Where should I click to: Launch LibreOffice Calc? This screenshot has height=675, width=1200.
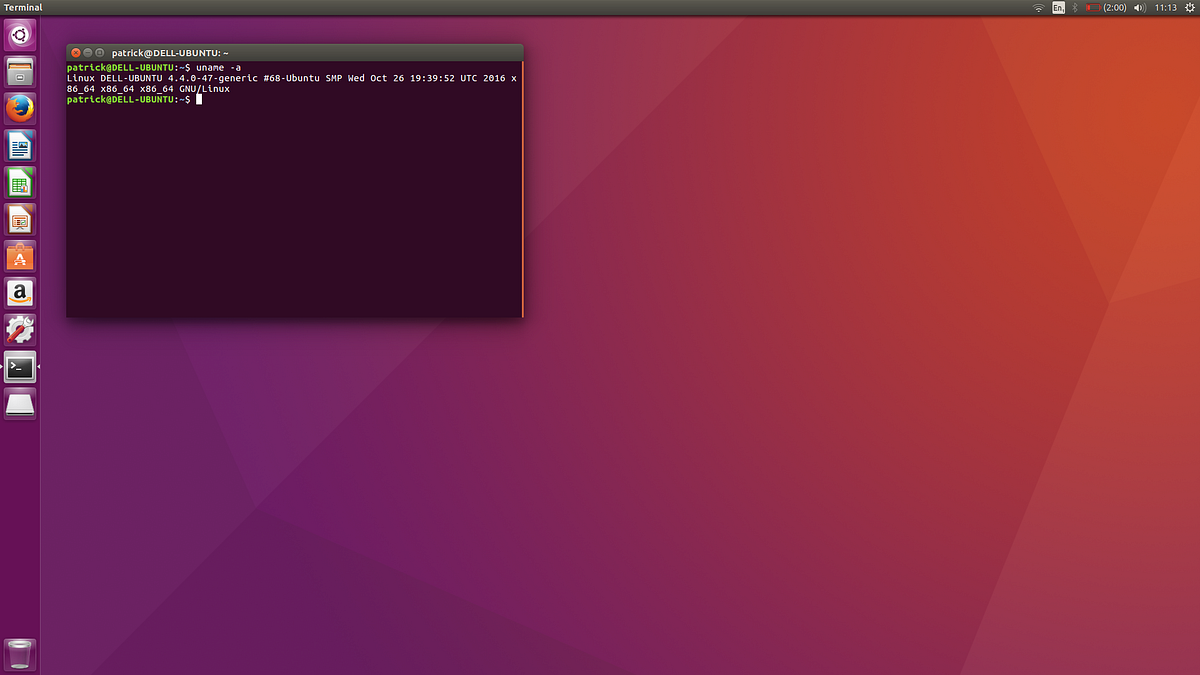(x=19, y=182)
